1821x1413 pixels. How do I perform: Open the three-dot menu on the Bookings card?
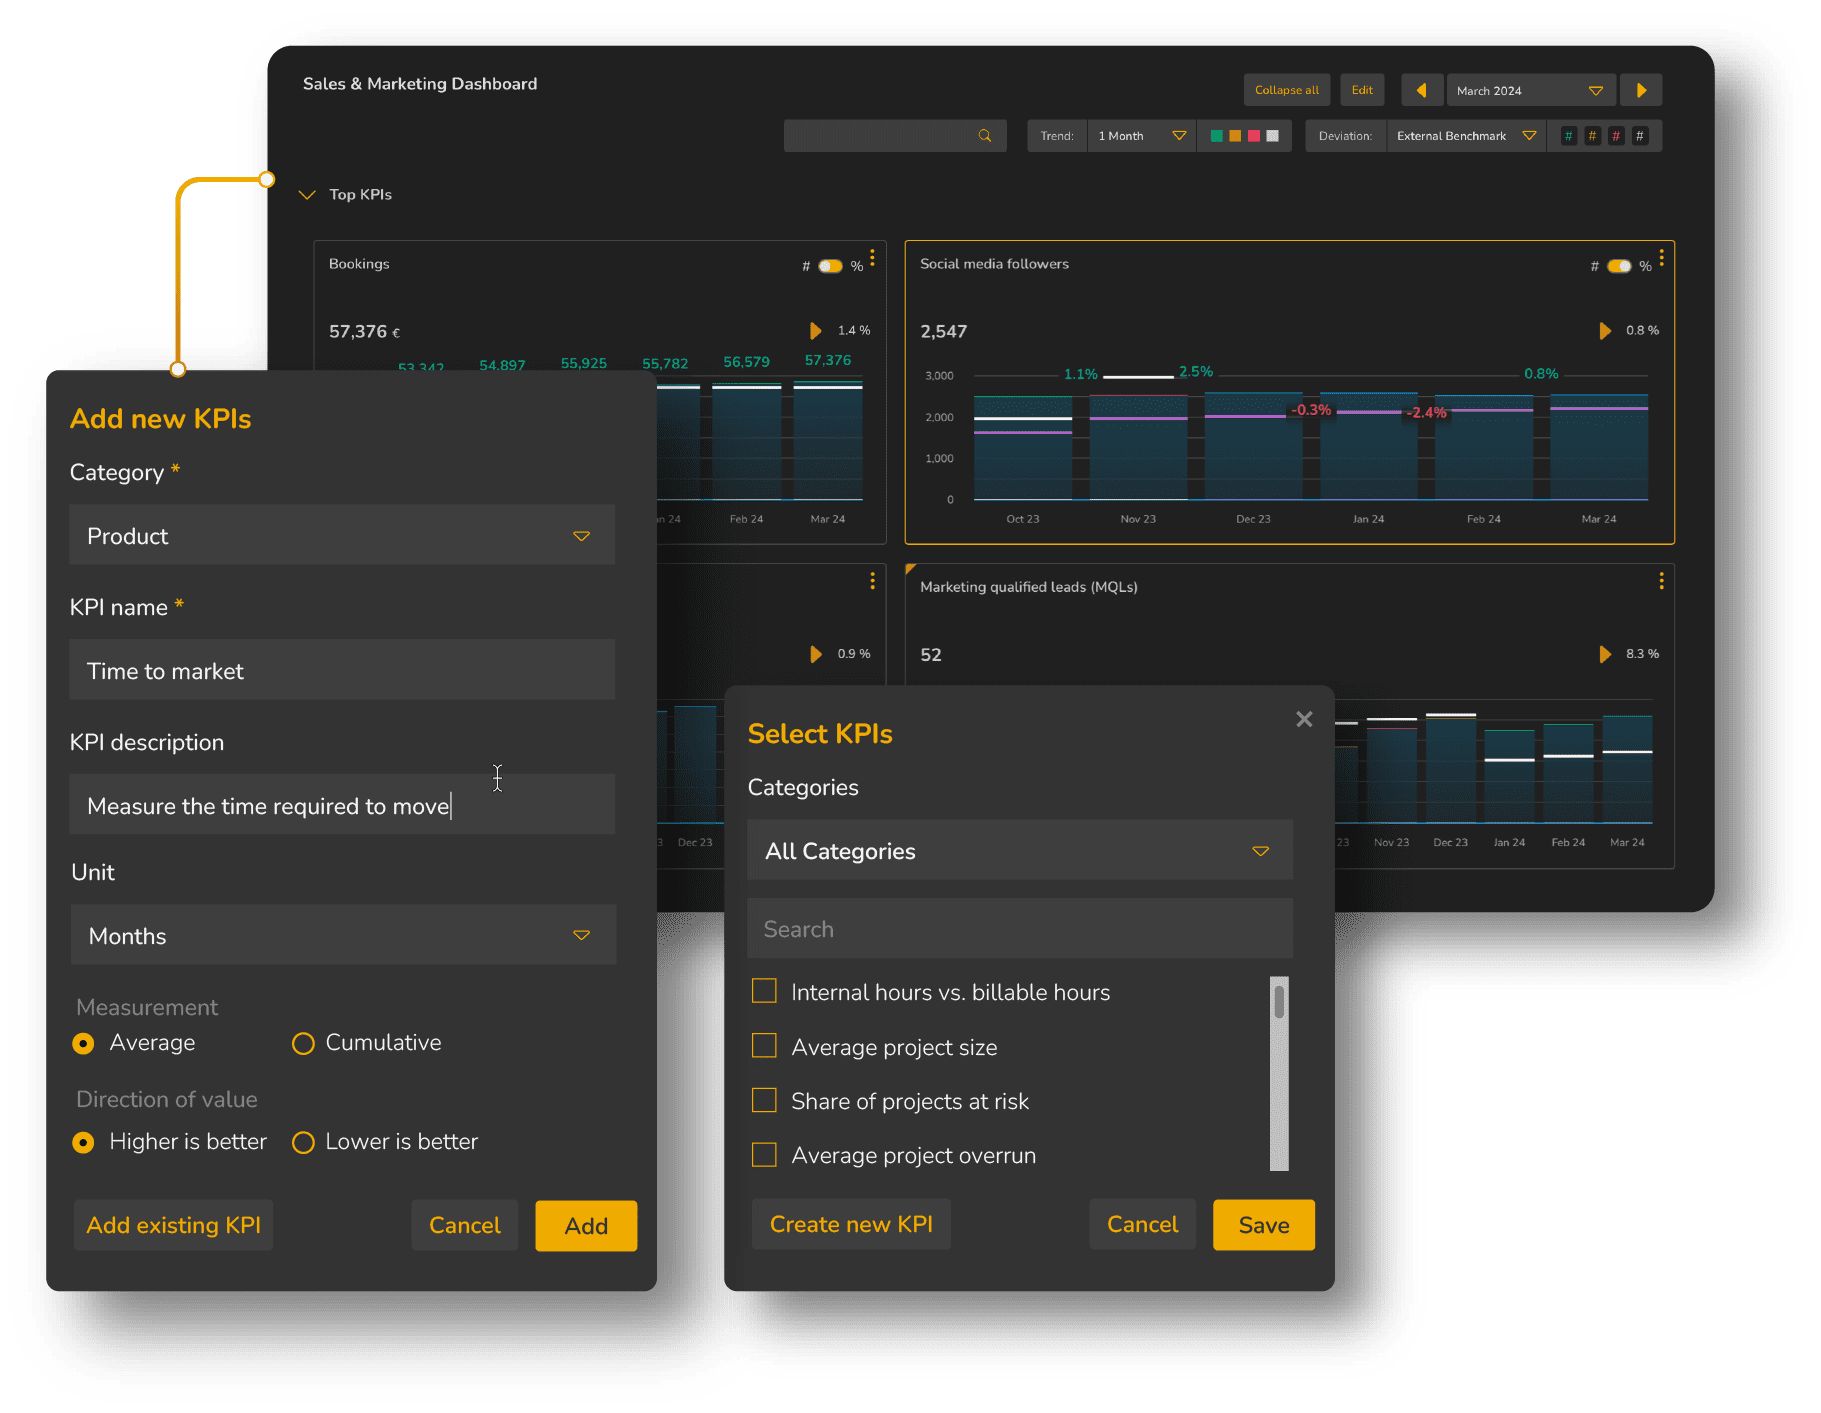click(x=872, y=258)
